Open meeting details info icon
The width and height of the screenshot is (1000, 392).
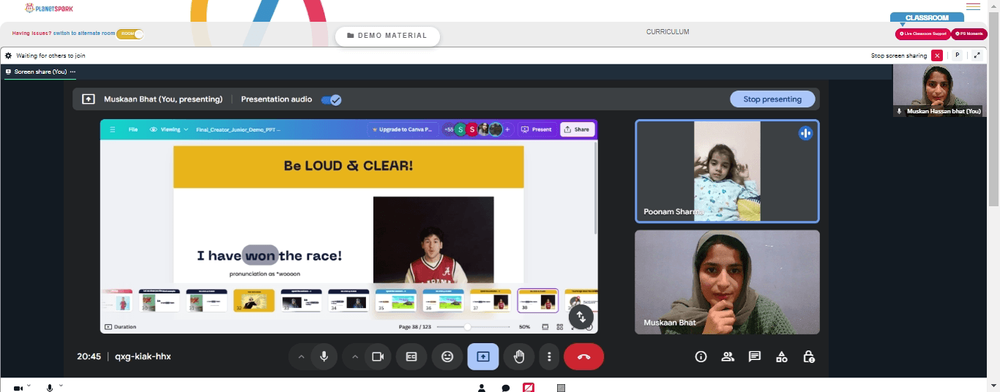click(x=701, y=356)
